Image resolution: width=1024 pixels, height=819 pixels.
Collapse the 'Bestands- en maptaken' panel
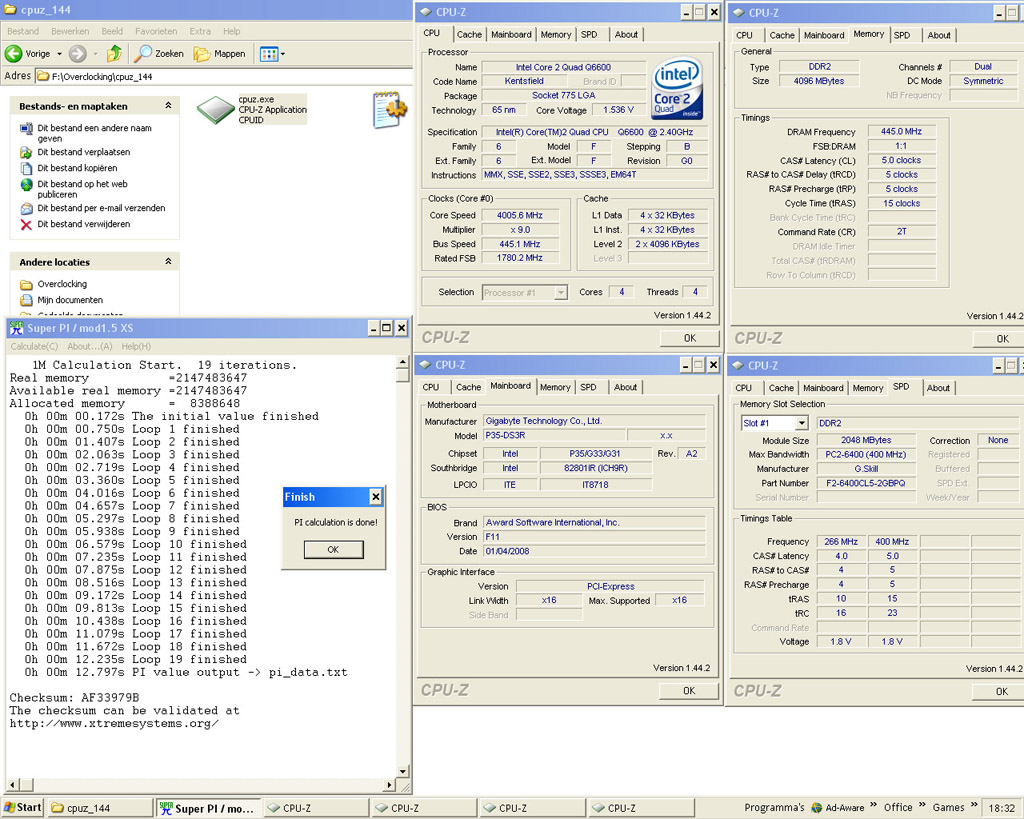tap(168, 105)
